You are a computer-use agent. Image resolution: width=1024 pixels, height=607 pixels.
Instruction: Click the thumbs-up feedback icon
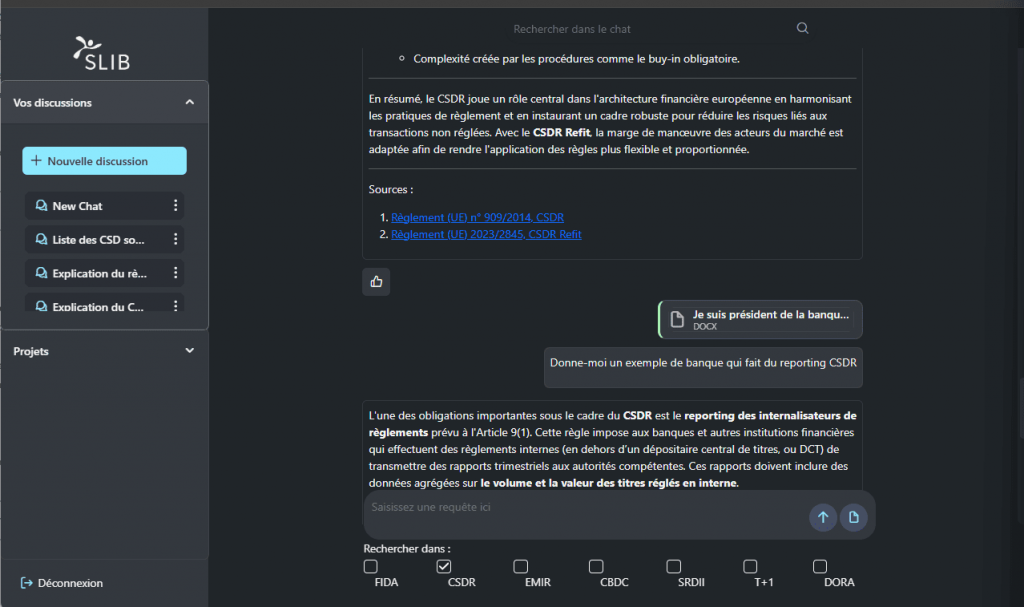click(x=376, y=282)
